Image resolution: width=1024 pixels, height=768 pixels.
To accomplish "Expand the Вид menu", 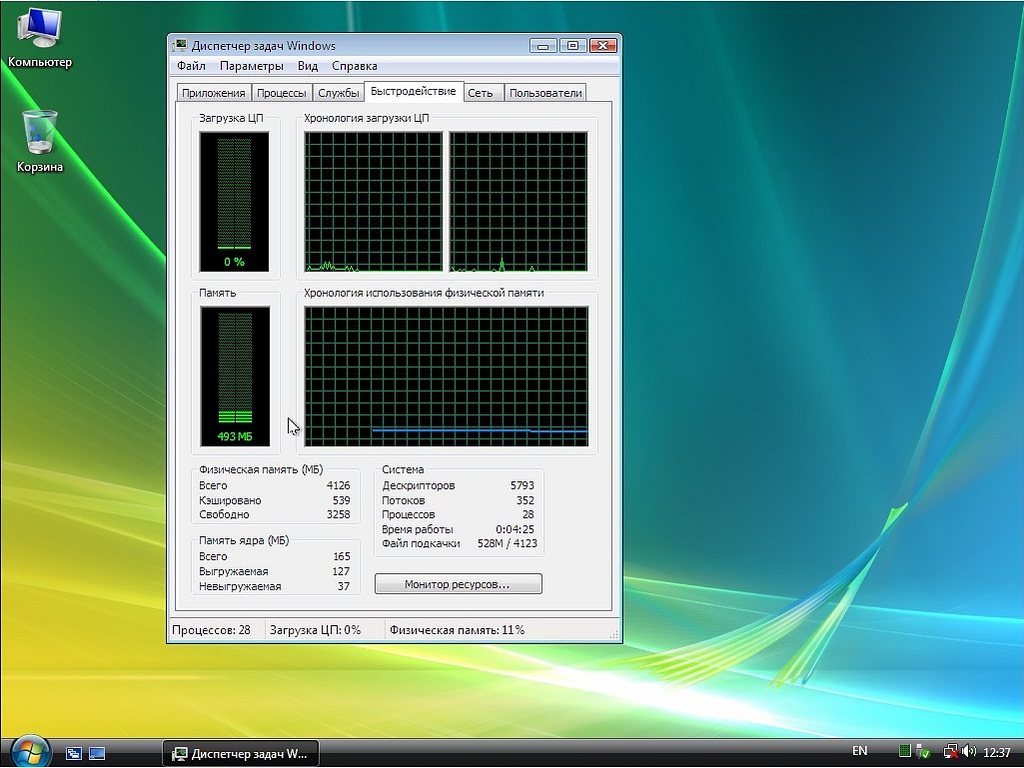I will 308,66.
